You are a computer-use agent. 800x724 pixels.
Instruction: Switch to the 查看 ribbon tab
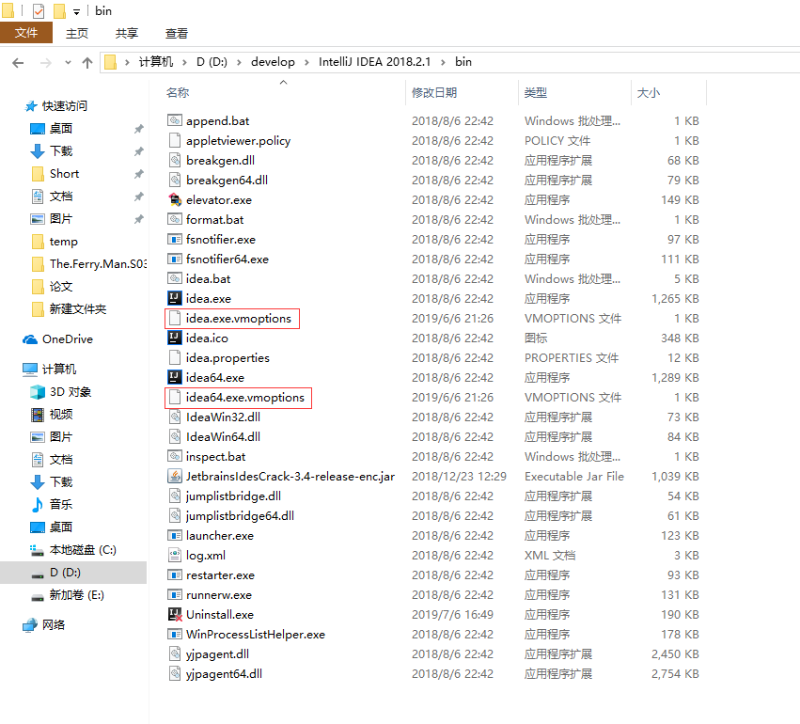(x=177, y=33)
